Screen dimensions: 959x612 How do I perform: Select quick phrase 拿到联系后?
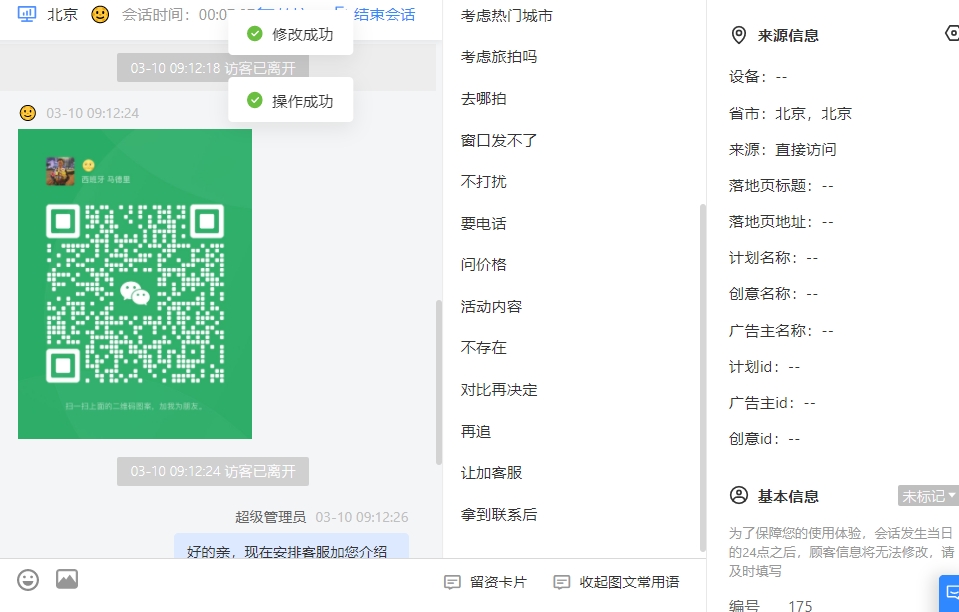click(x=499, y=514)
